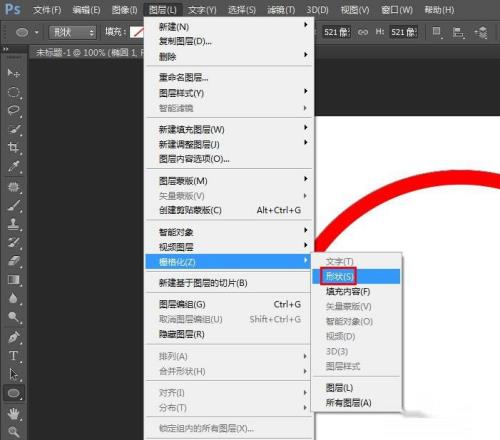Select the Lasso tool
500x440 pixels.
[13, 110]
